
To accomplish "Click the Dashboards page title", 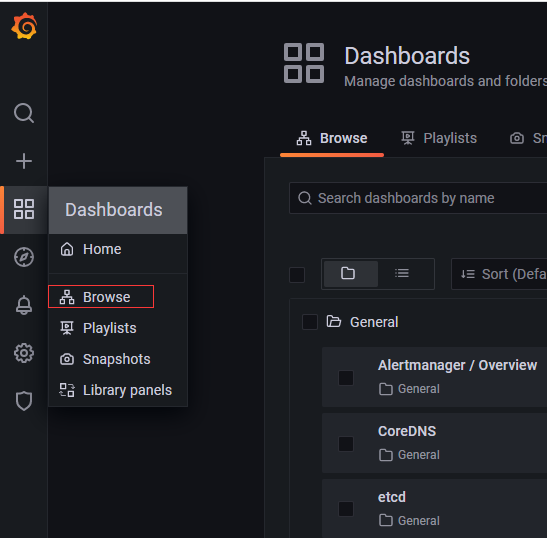I will (407, 56).
